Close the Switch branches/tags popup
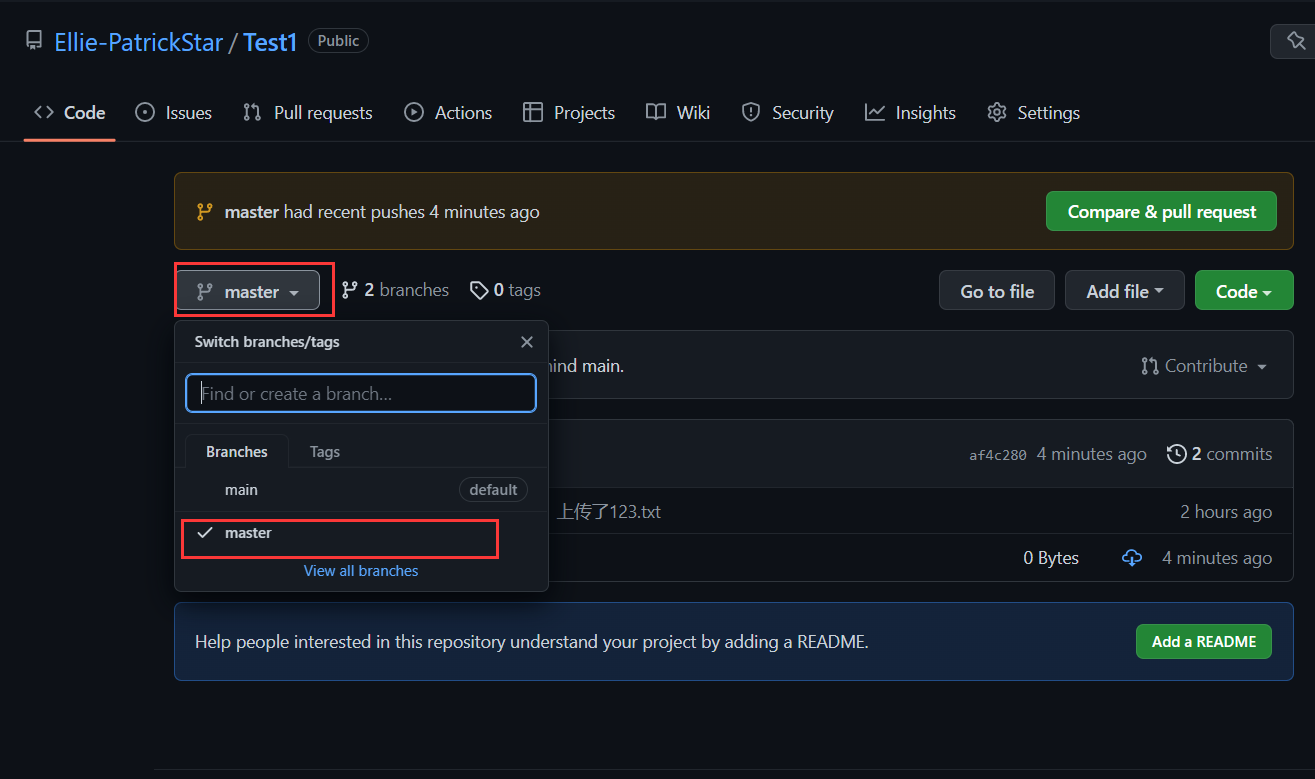Screen dimensions: 1315x779 (527, 342)
